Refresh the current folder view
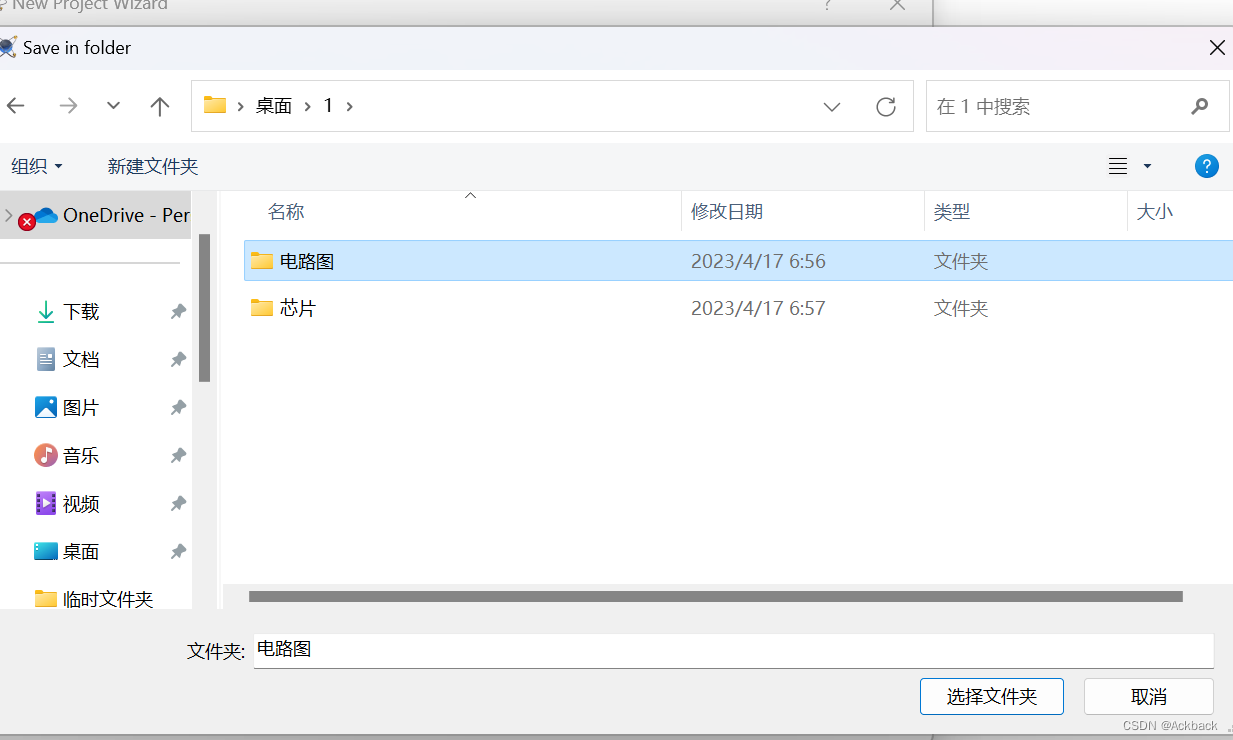This screenshot has width=1233, height=740. click(x=886, y=105)
